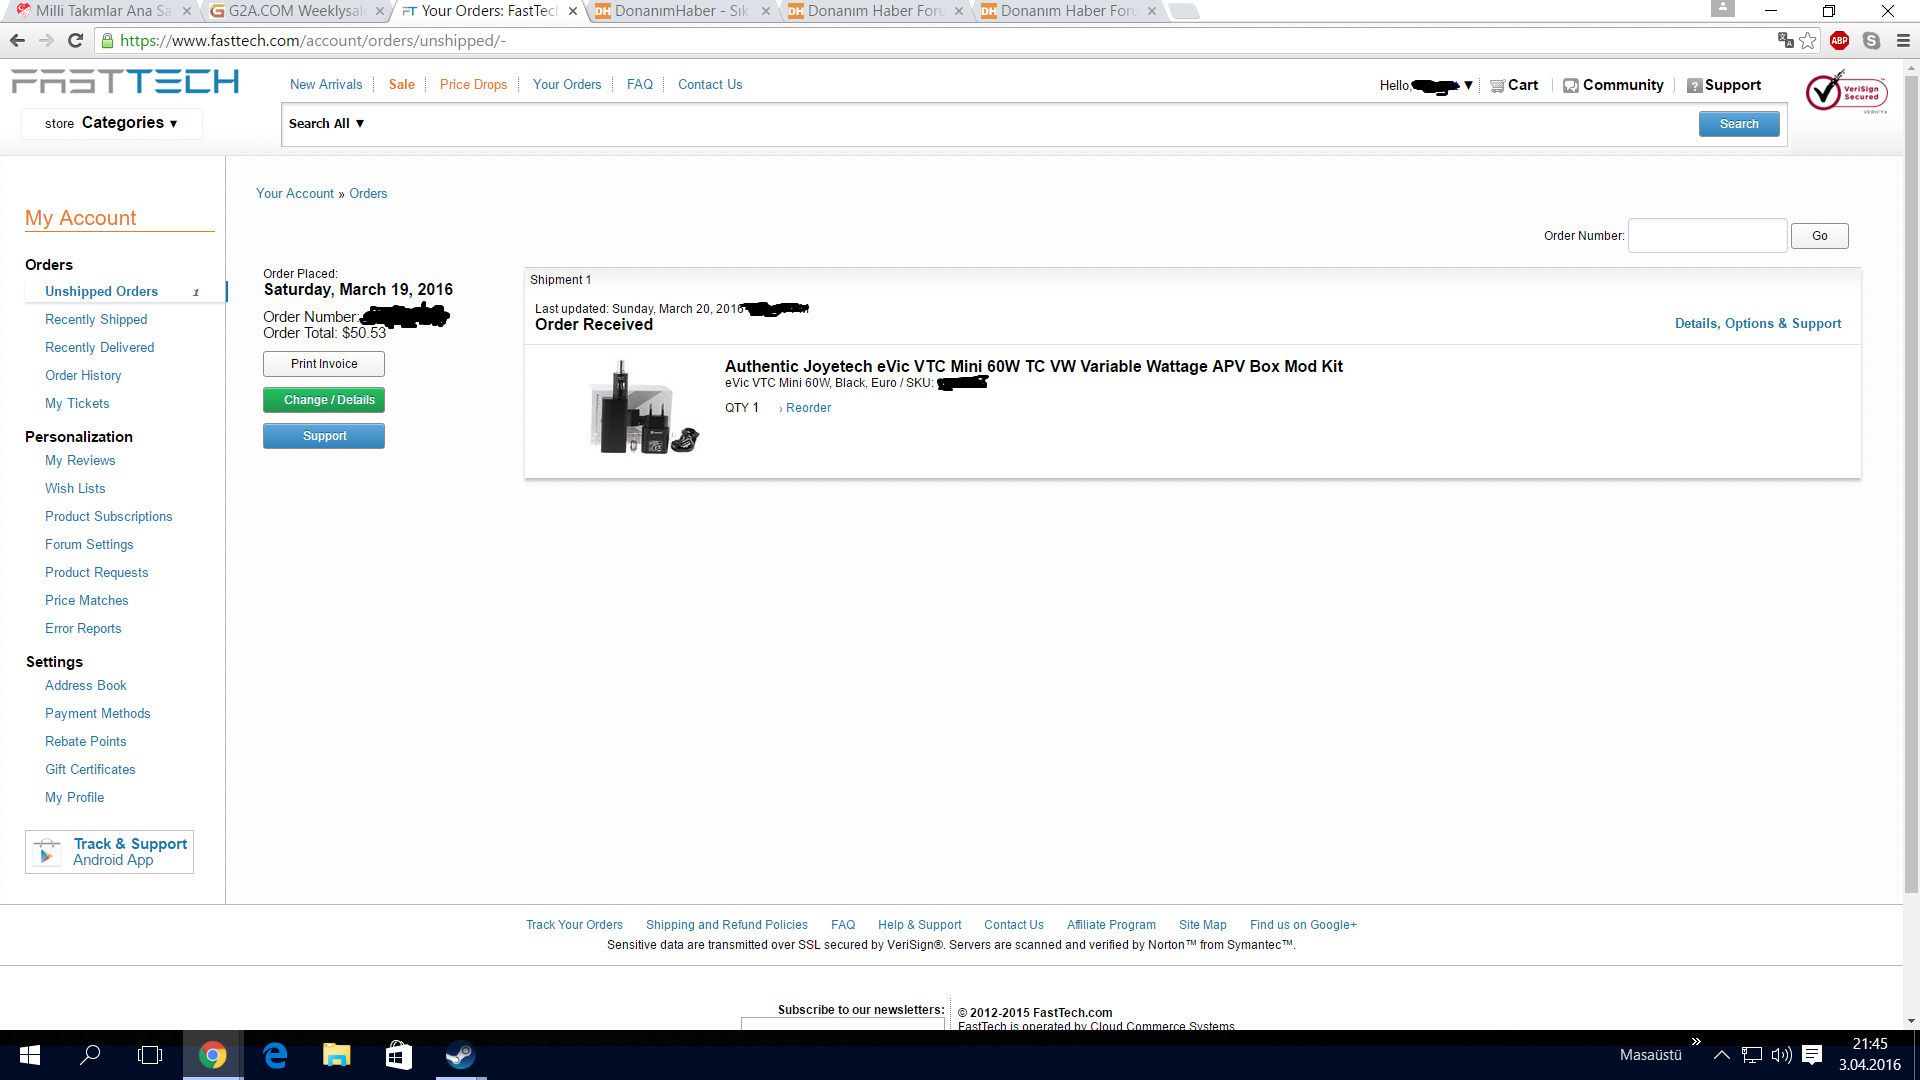Viewport: 1920px width, 1080px height.
Task: Click the Google Translate icon in address bar
Action: tap(1785, 41)
